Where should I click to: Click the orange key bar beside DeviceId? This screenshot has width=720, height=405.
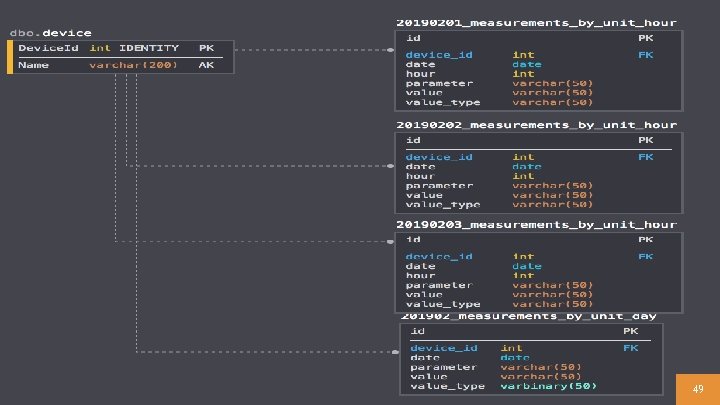(x=10, y=48)
